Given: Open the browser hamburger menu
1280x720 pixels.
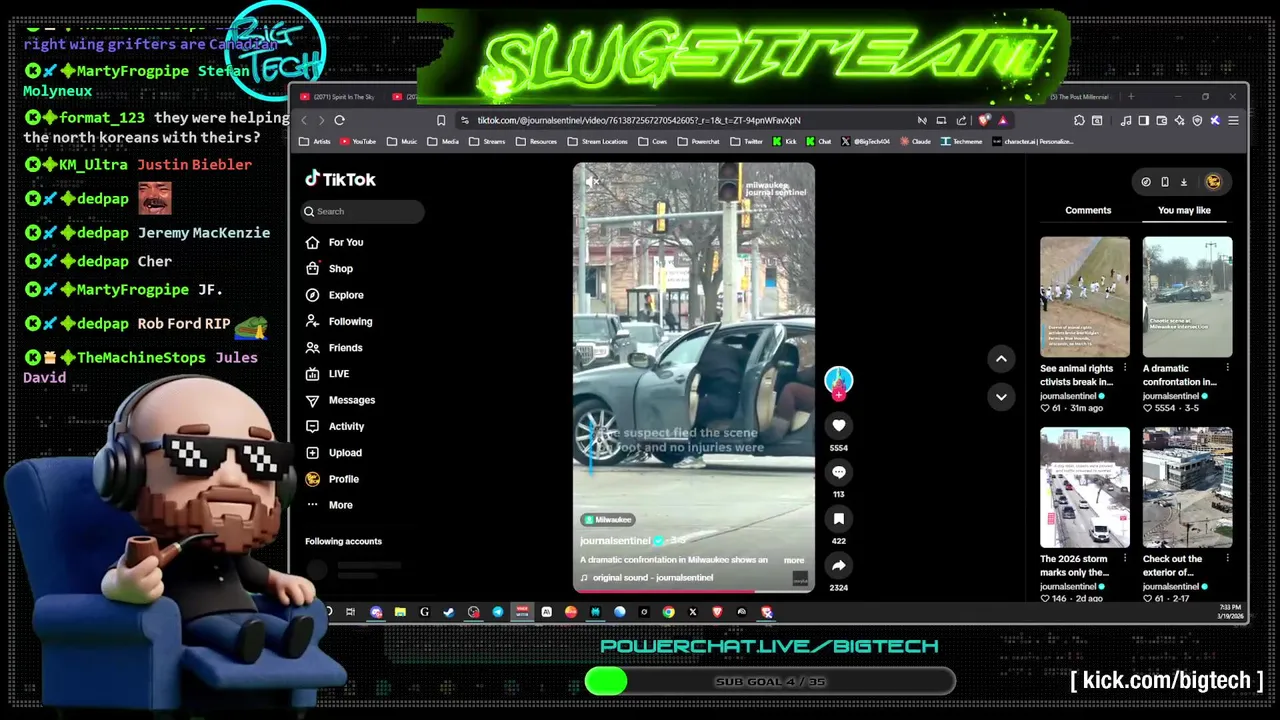Looking at the screenshot, I should click(1233, 120).
